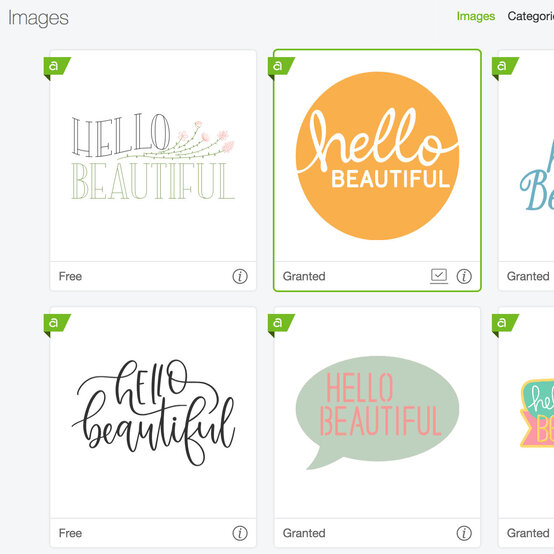Viewport: 554px width, 554px height.
Task: Click the Cricut Access badge on the speech bubble card
Action: [x=281, y=325]
